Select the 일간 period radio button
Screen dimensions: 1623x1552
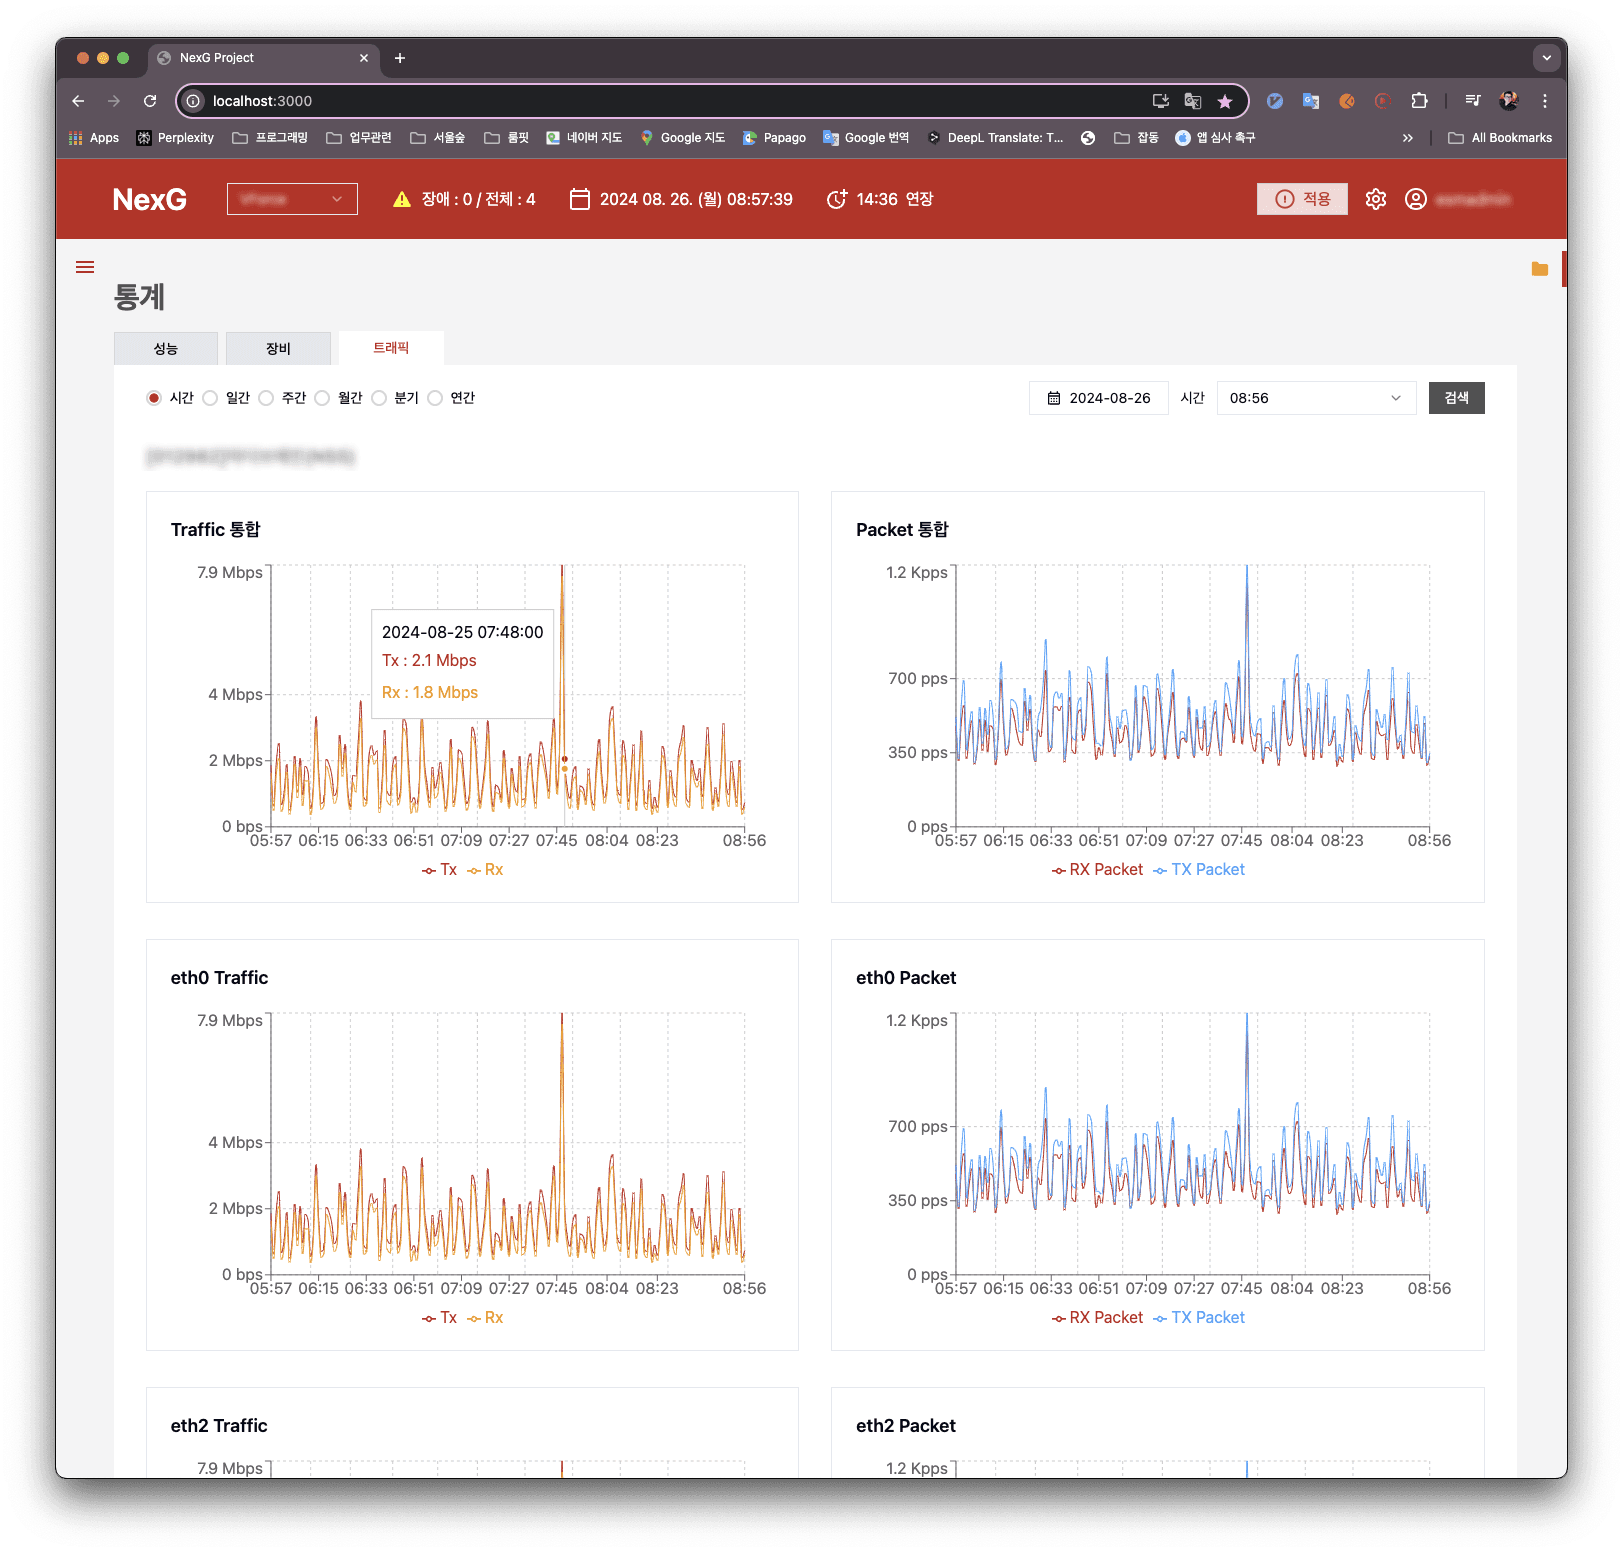pyautogui.click(x=210, y=398)
